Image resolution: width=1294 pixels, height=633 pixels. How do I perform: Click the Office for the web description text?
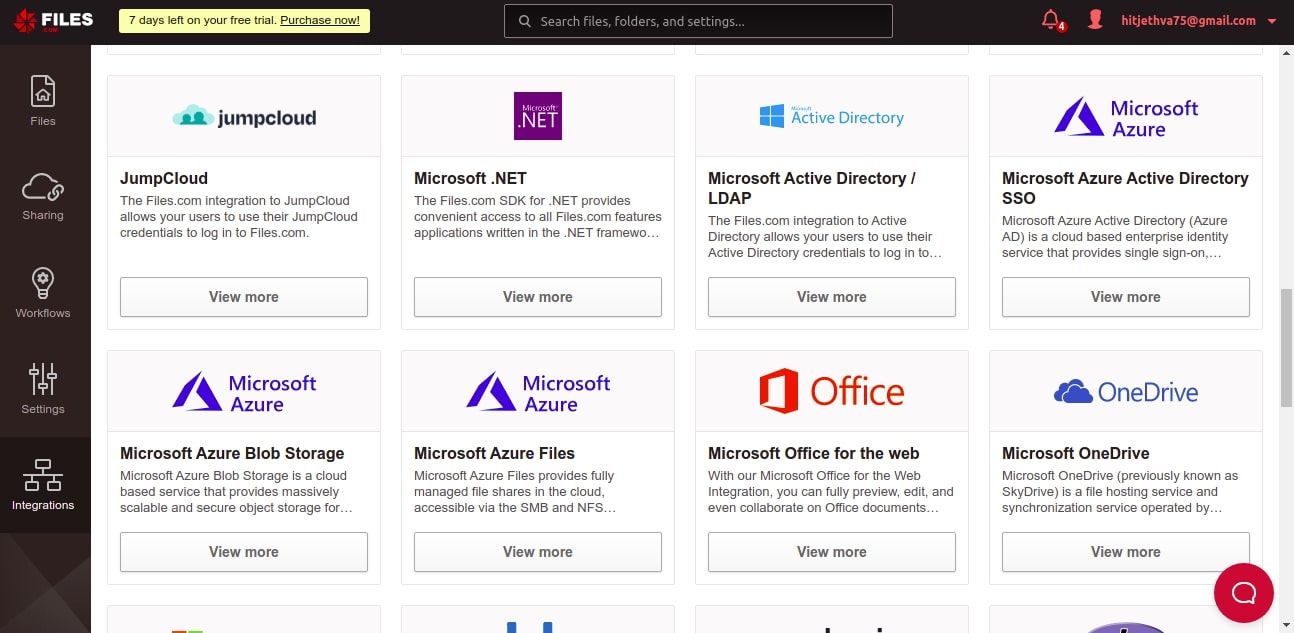coord(831,491)
